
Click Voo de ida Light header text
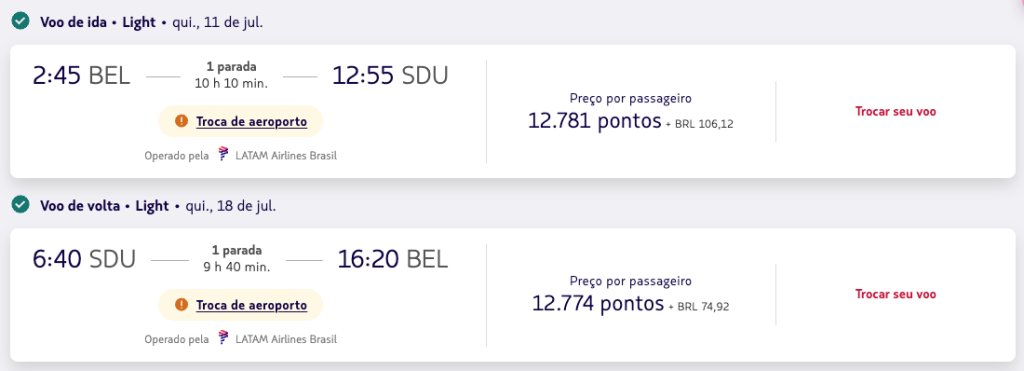pyautogui.click(x=98, y=22)
